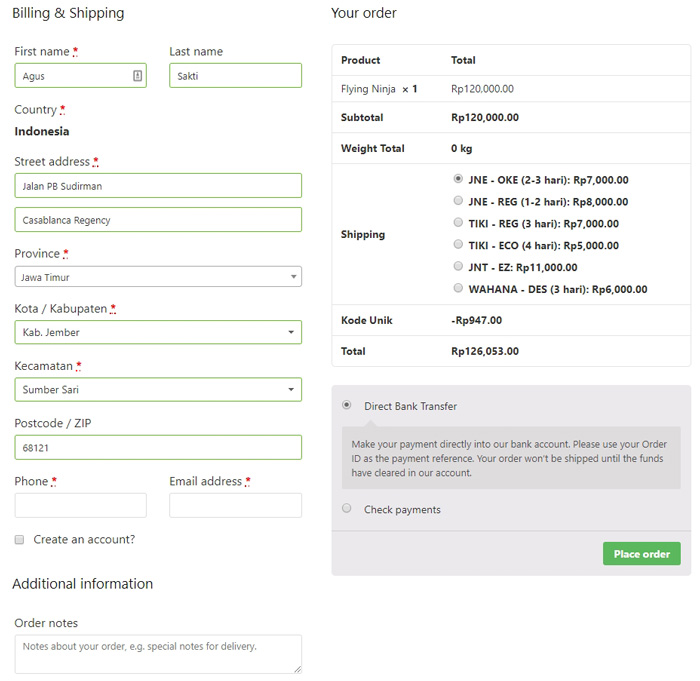Open the Province dropdown
The width and height of the screenshot is (700, 681).
pyautogui.click(x=158, y=277)
